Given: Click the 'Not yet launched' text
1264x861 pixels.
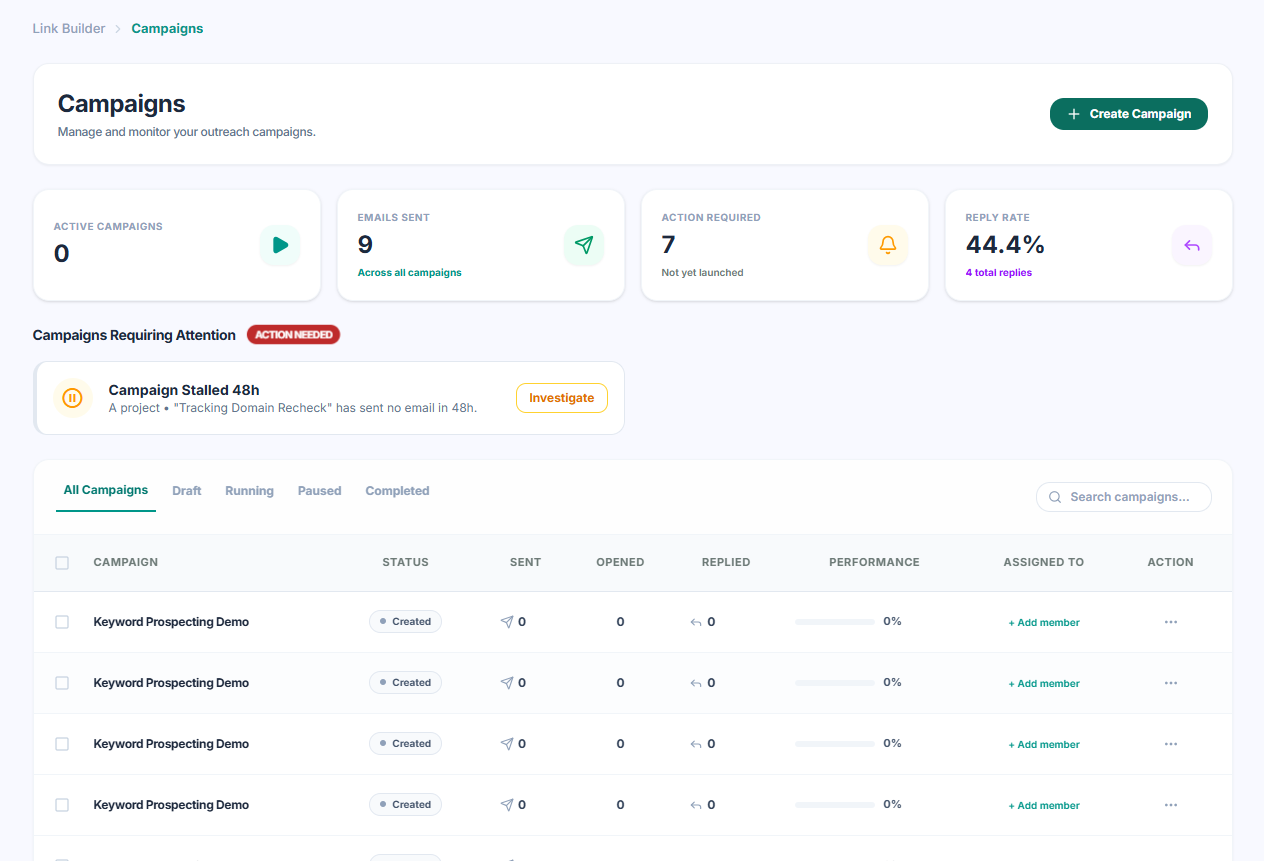Looking at the screenshot, I should (703, 273).
